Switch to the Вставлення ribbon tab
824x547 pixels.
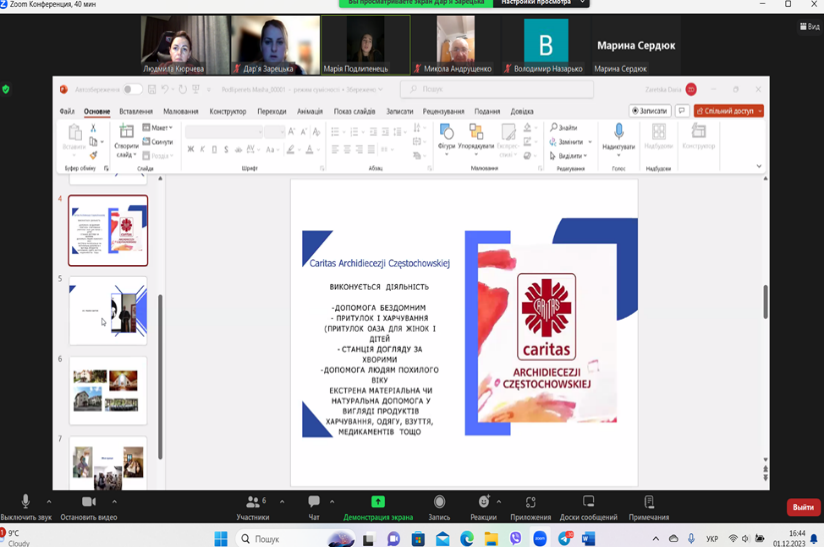click(x=136, y=112)
